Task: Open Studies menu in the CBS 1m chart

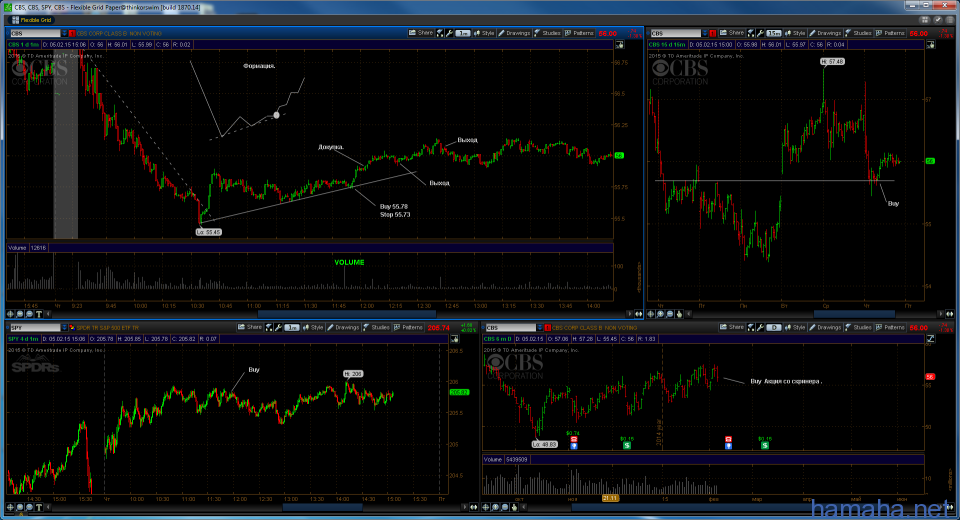Action: [x=547, y=33]
